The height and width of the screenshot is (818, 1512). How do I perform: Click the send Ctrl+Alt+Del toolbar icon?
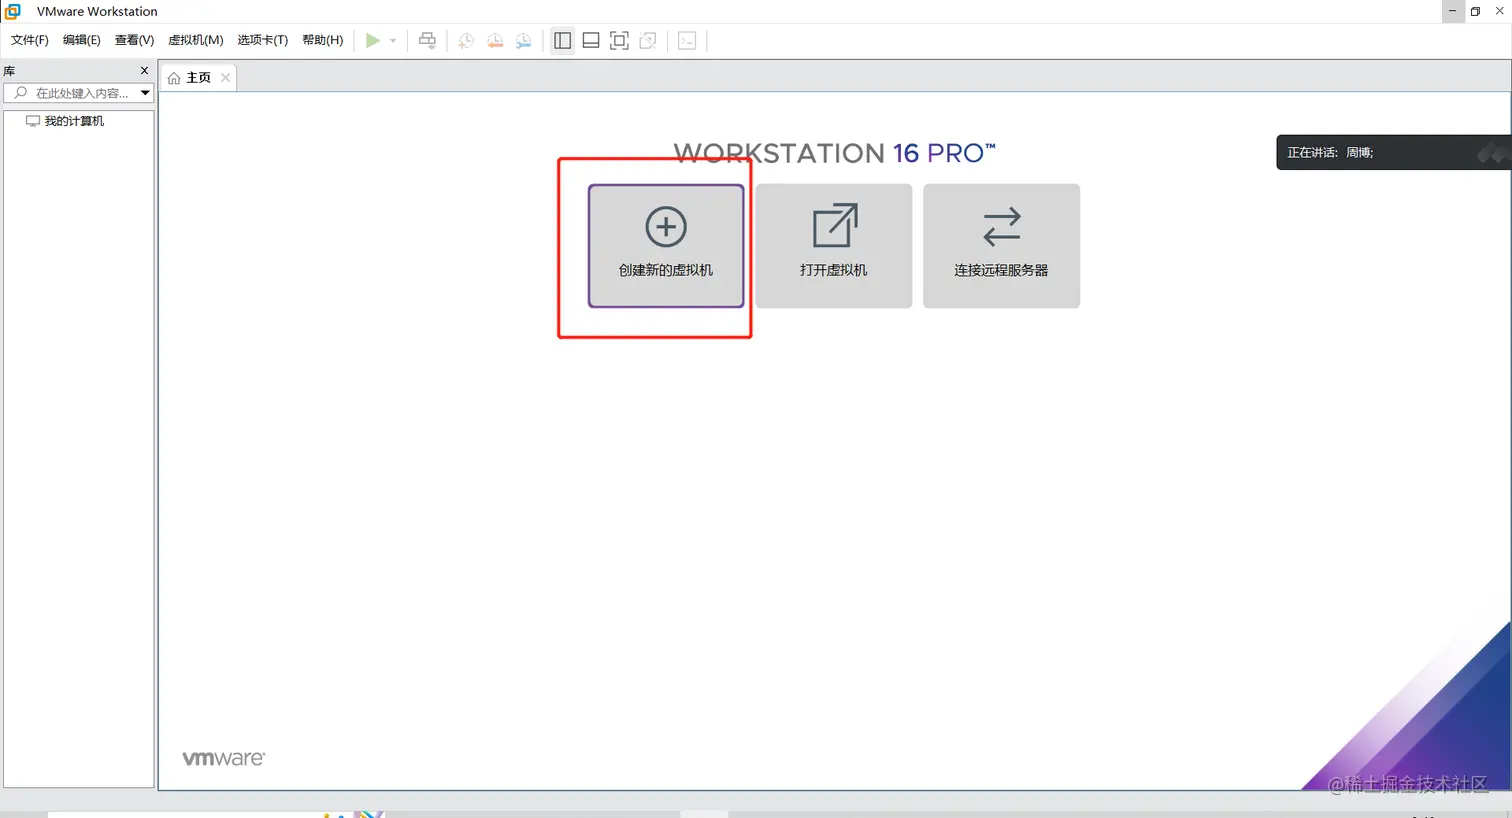tap(427, 41)
